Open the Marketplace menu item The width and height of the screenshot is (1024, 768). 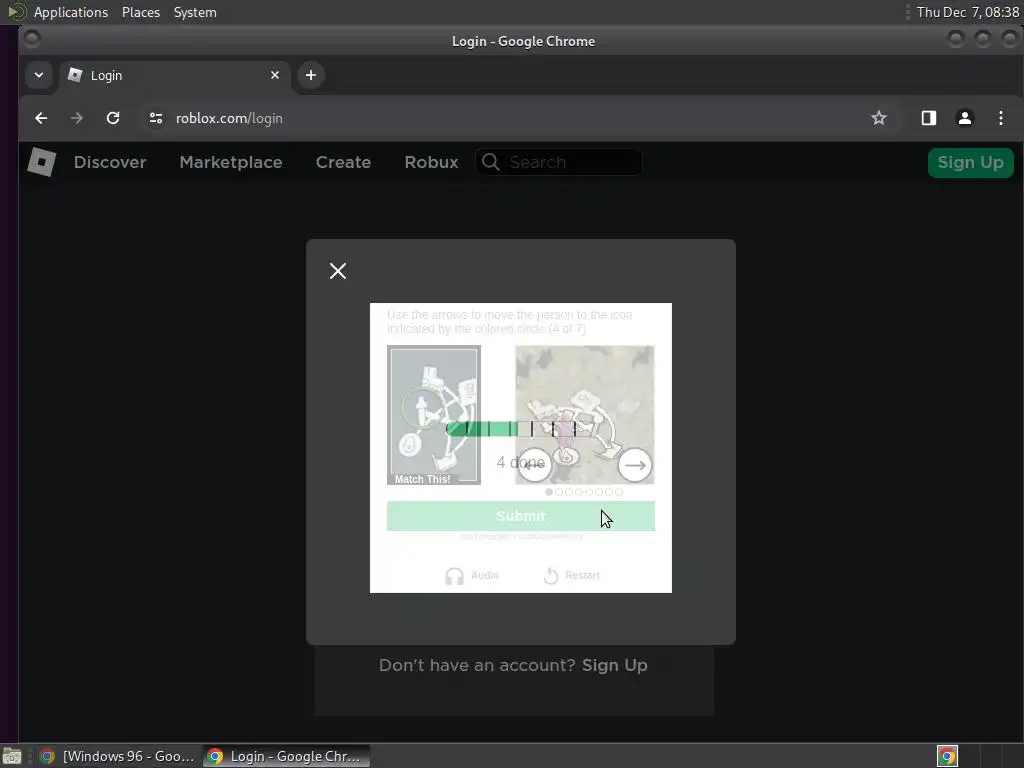pyautogui.click(x=231, y=162)
